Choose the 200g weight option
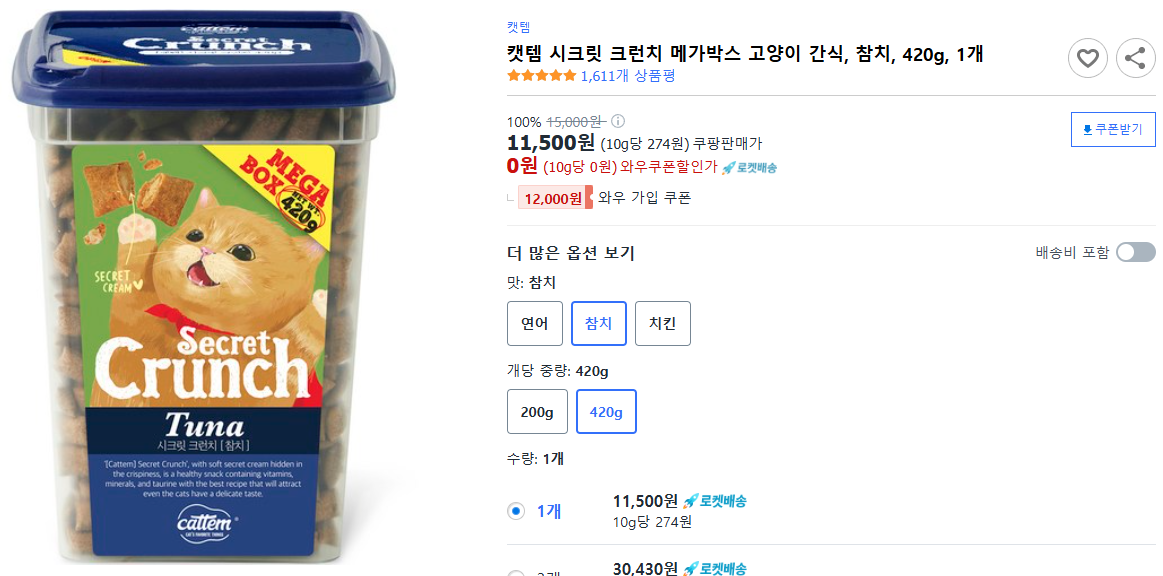The width and height of the screenshot is (1163, 576). [x=537, y=411]
